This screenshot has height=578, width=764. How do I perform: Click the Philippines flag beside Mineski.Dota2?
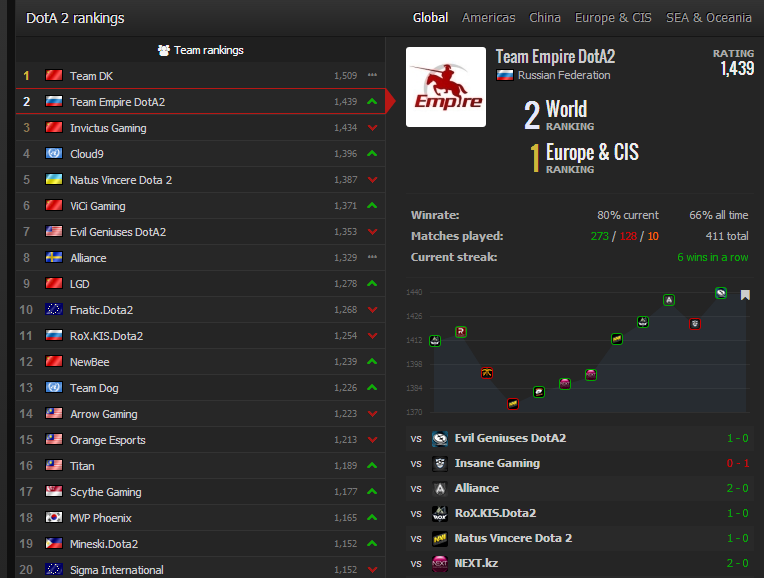(x=54, y=543)
